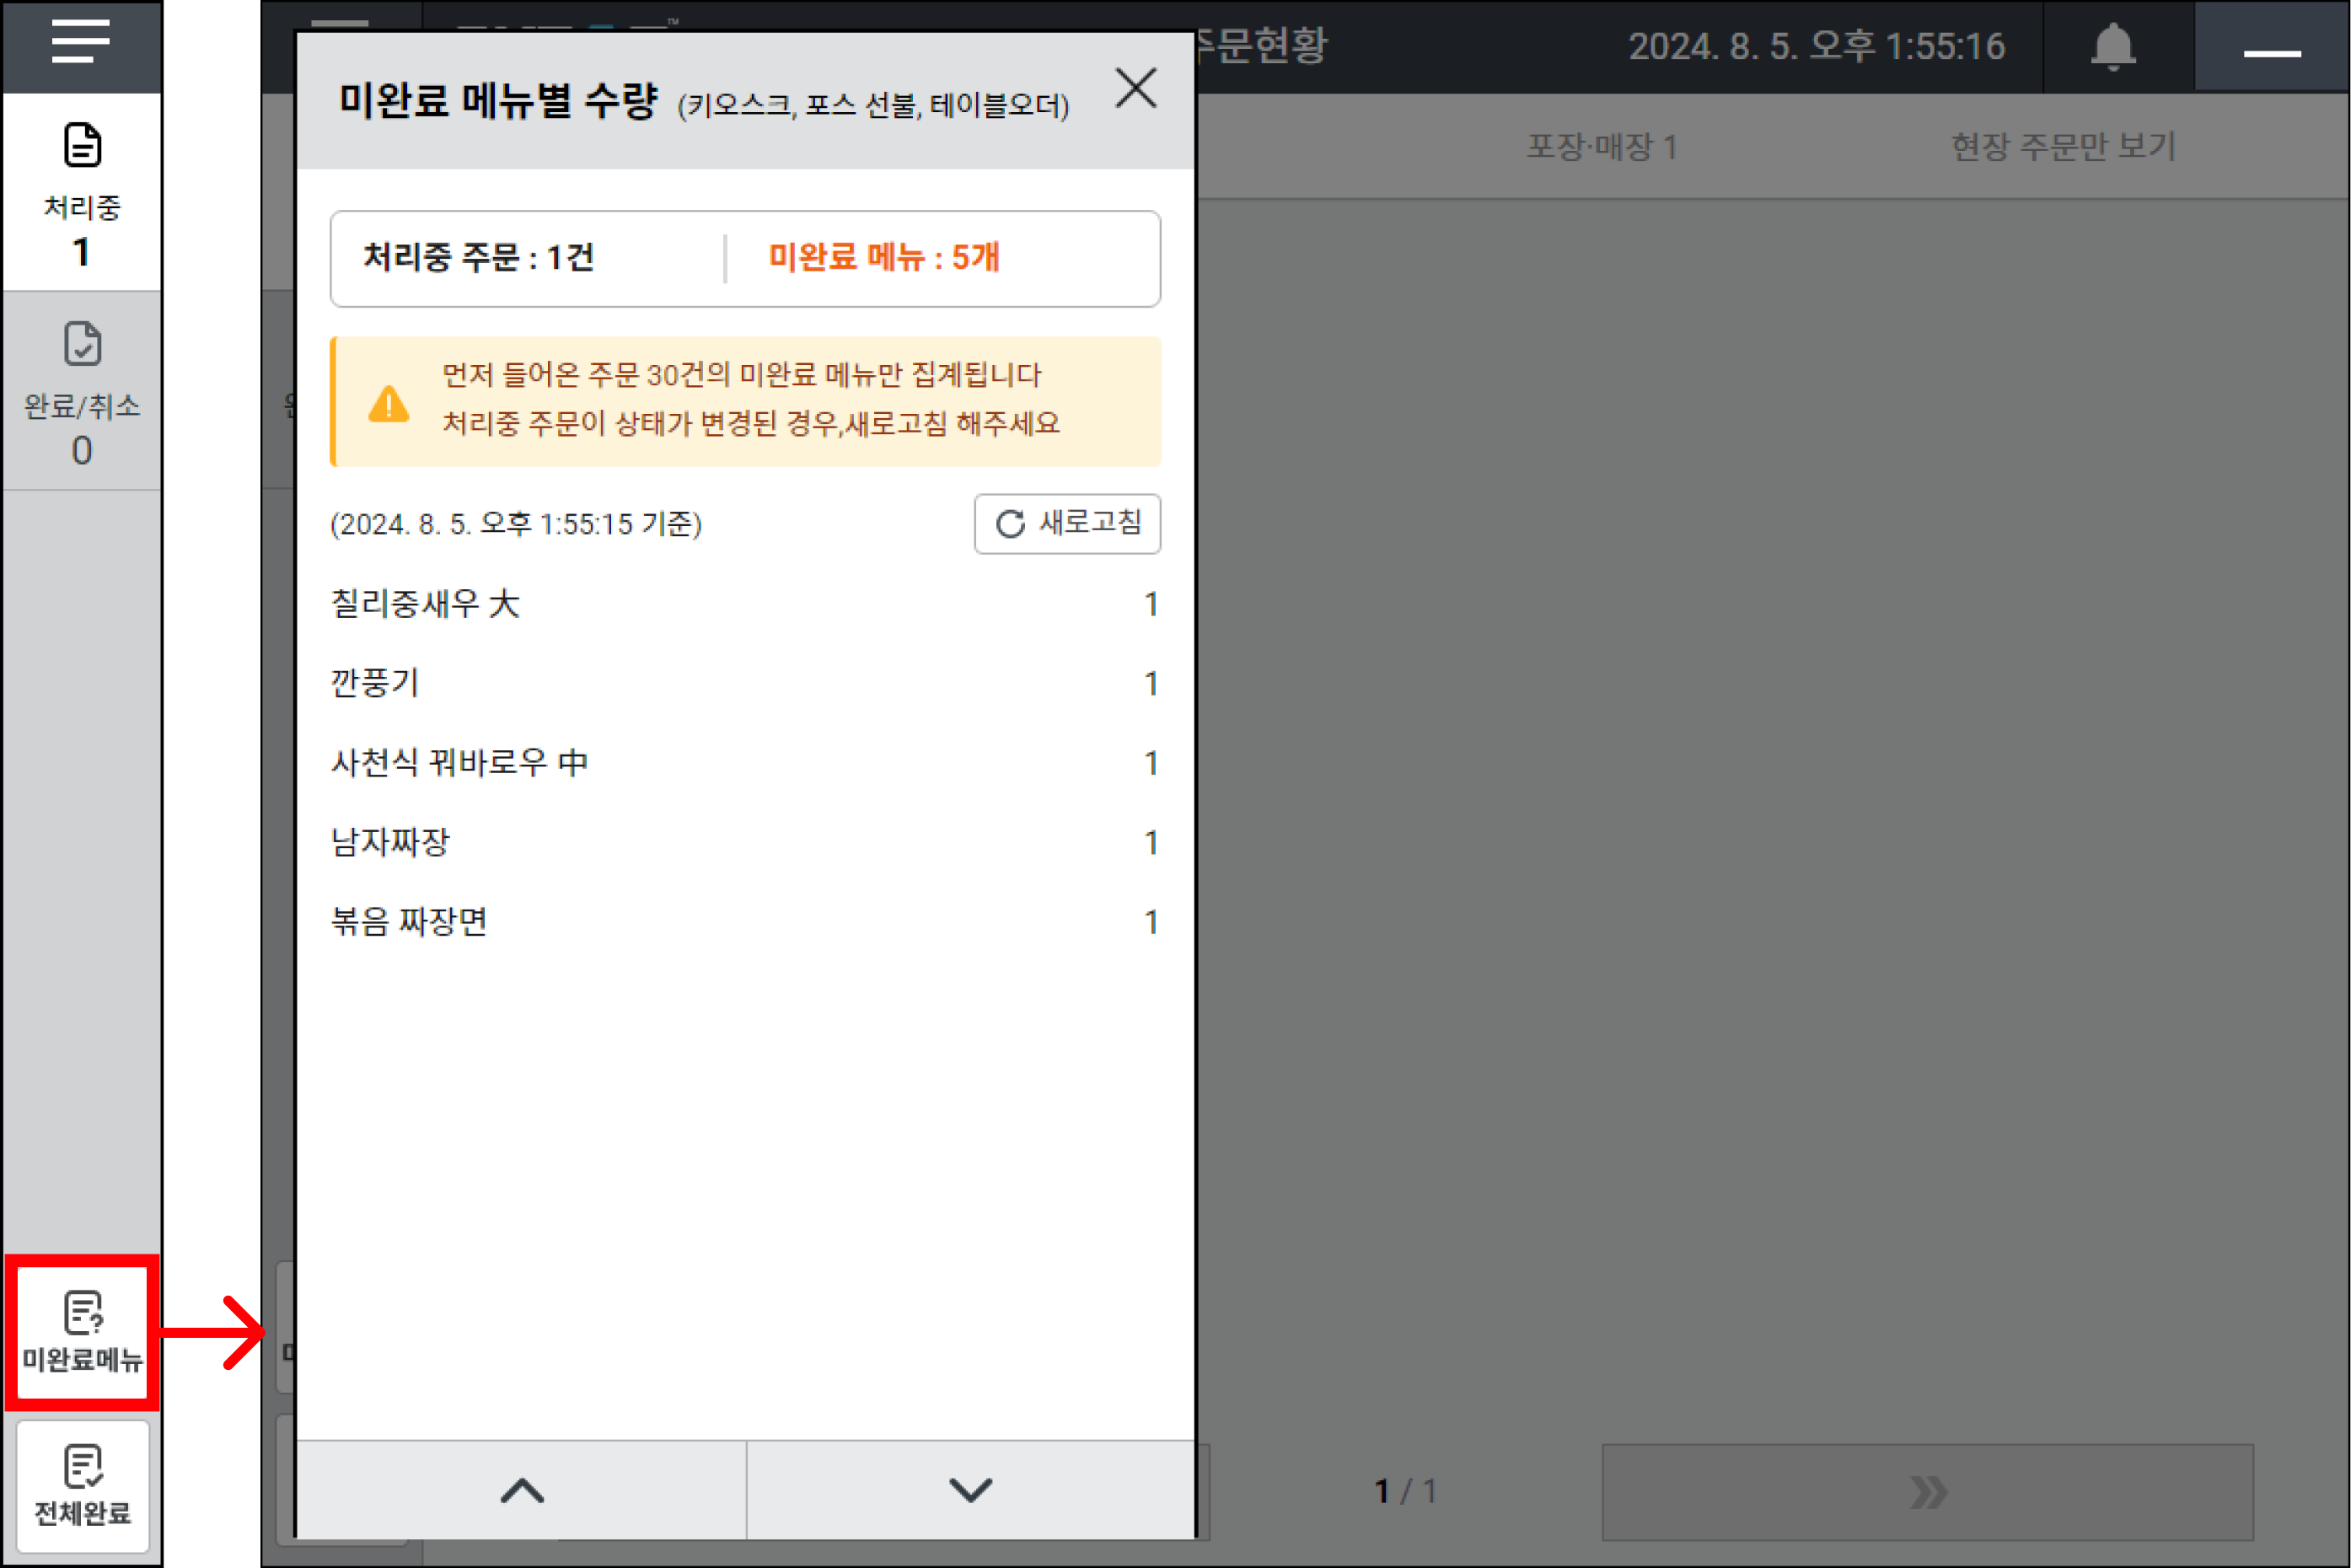Select the 포장·매장 1 tab
This screenshot has height=1568, width=2351.
click(x=1600, y=147)
